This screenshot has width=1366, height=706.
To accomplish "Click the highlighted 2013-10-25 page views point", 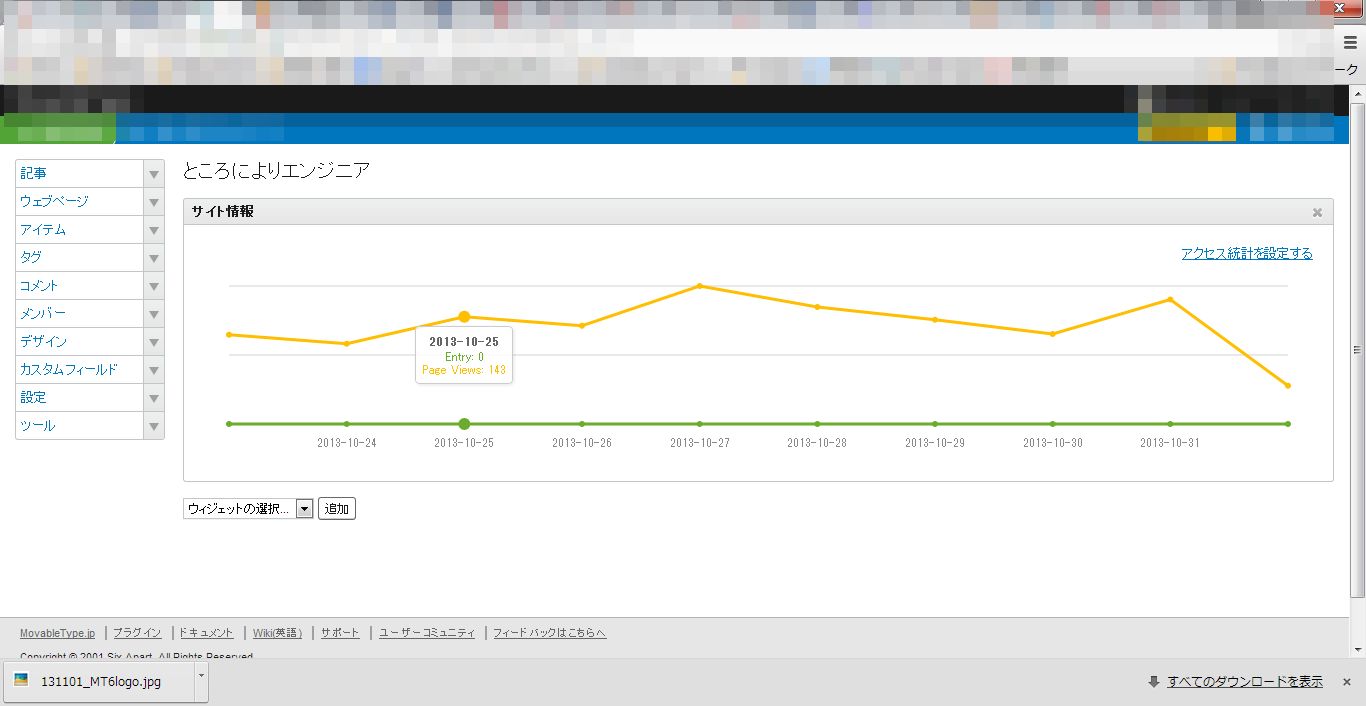I will pos(464,316).
